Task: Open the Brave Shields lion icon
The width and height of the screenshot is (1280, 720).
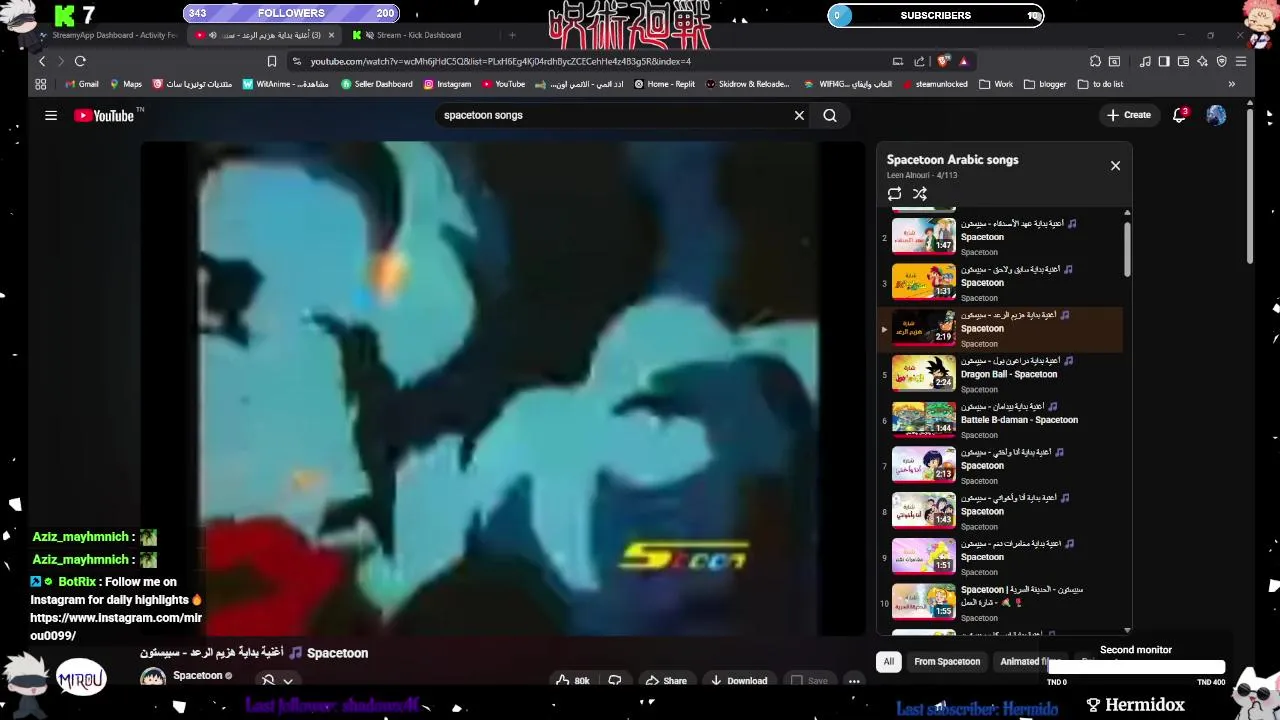Action: 943,61
